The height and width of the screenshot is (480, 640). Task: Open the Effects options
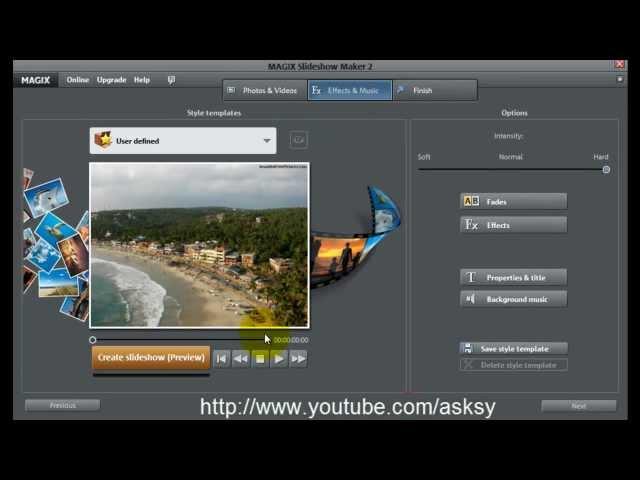[513, 225]
